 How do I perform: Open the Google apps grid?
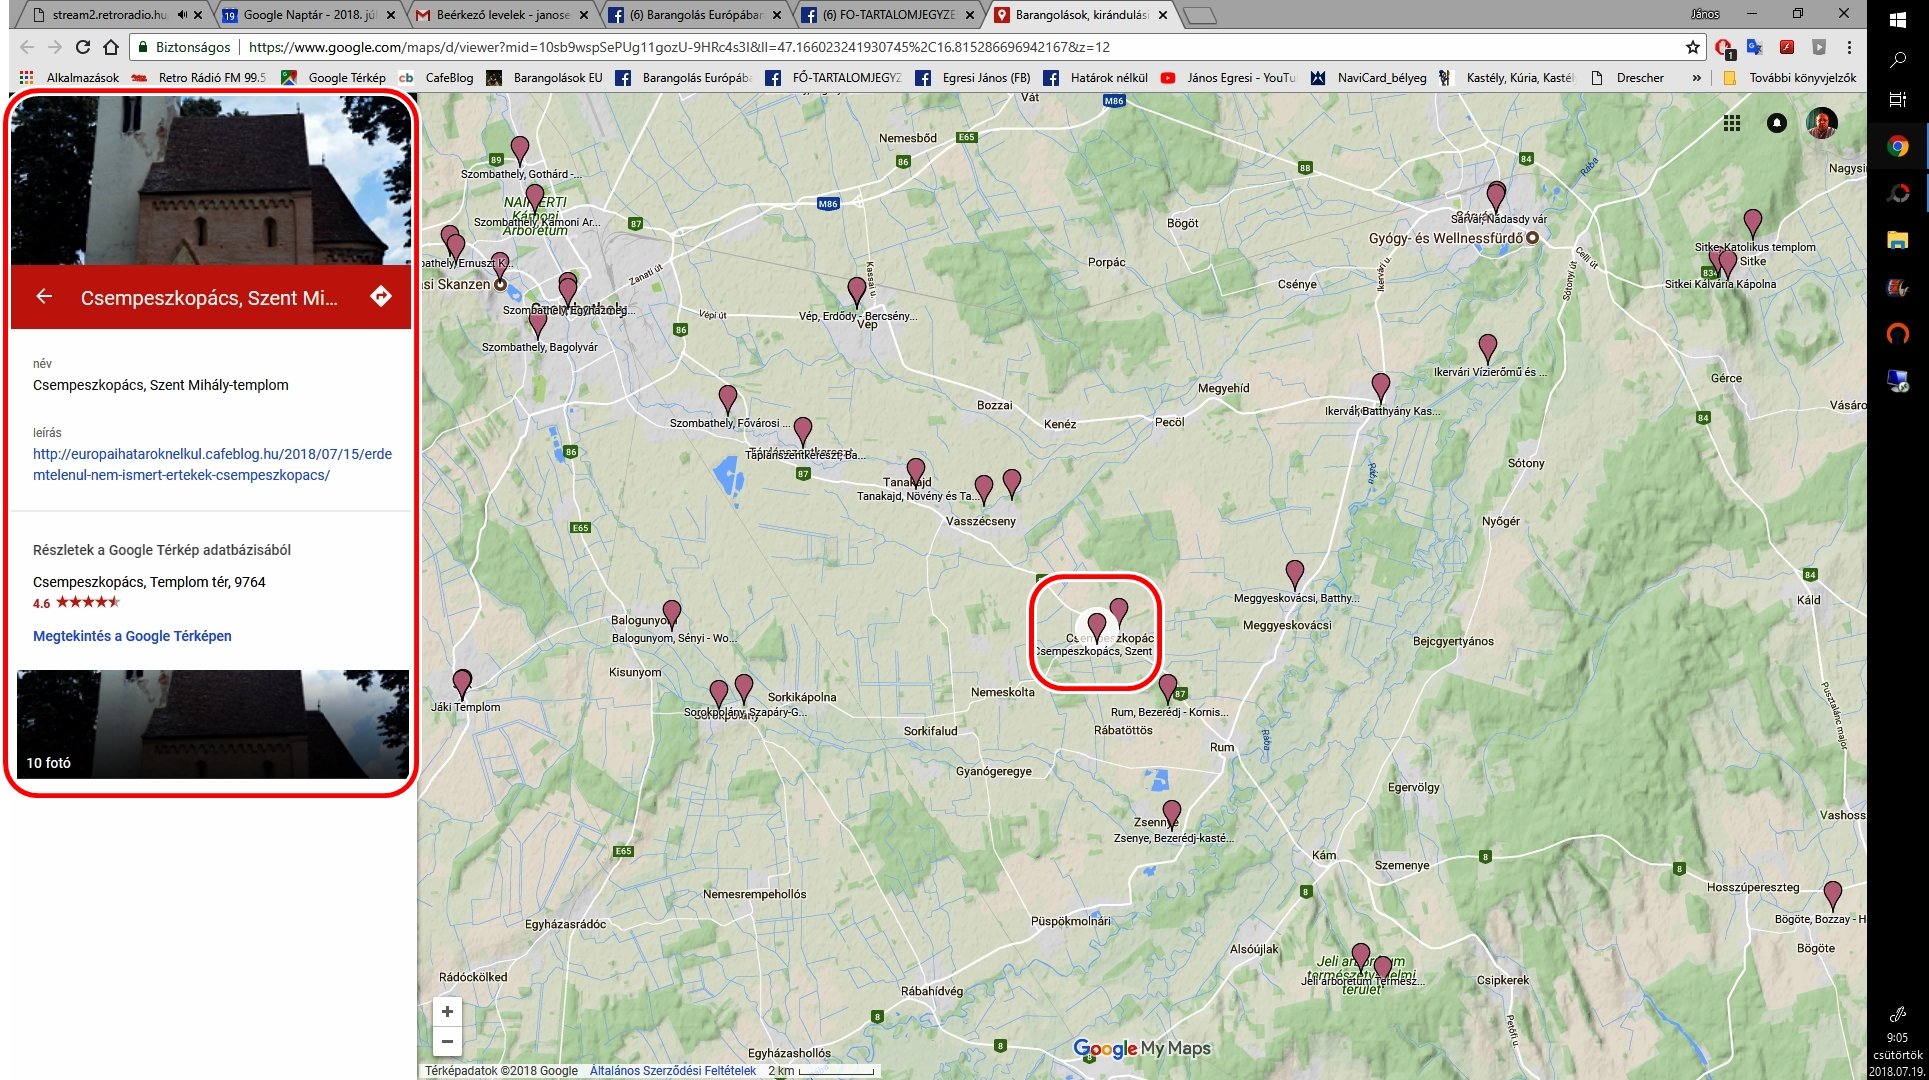coord(1732,123)
